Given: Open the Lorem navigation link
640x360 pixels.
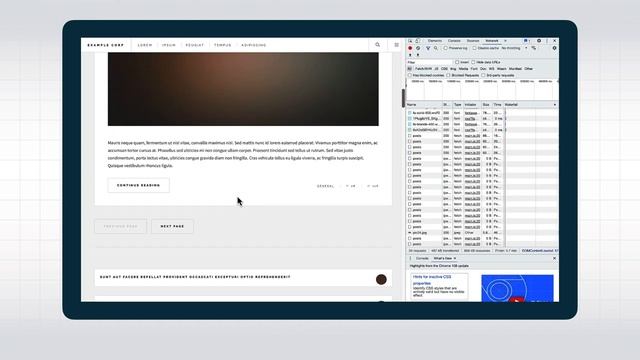Looking at the screenshot, I should tap(145, 45).
